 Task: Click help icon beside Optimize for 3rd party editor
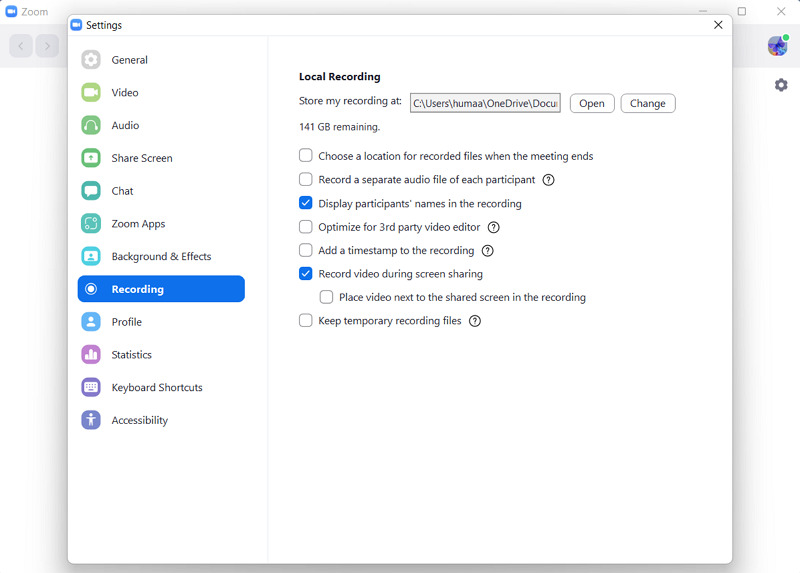493,228
